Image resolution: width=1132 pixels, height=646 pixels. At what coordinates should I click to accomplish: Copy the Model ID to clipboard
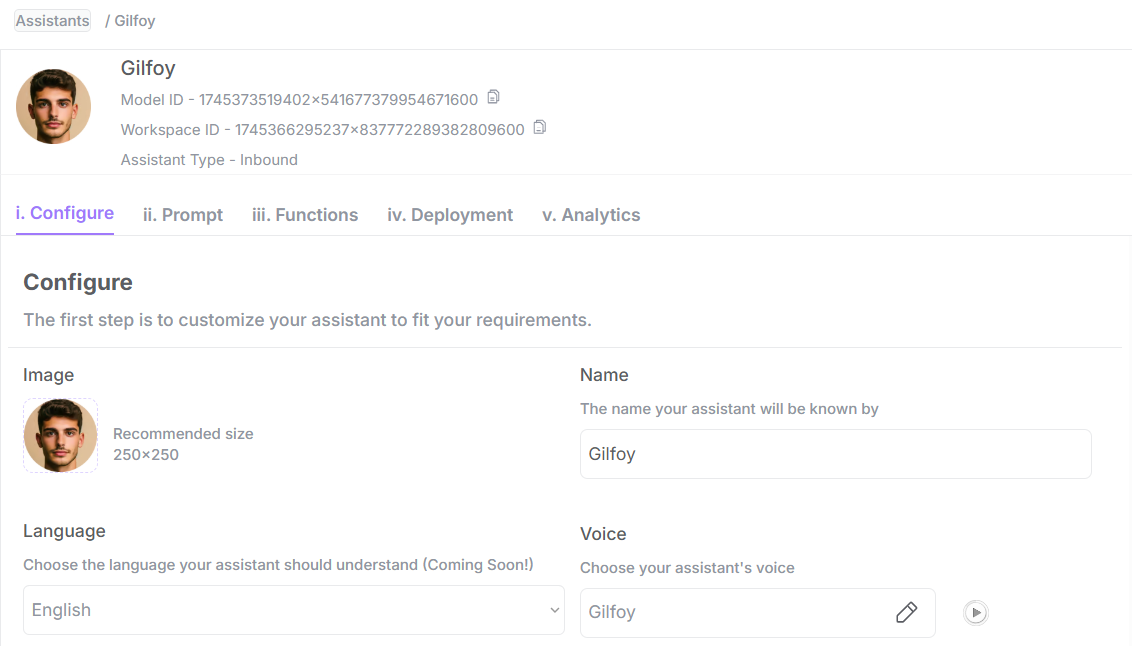coord(493,98)
